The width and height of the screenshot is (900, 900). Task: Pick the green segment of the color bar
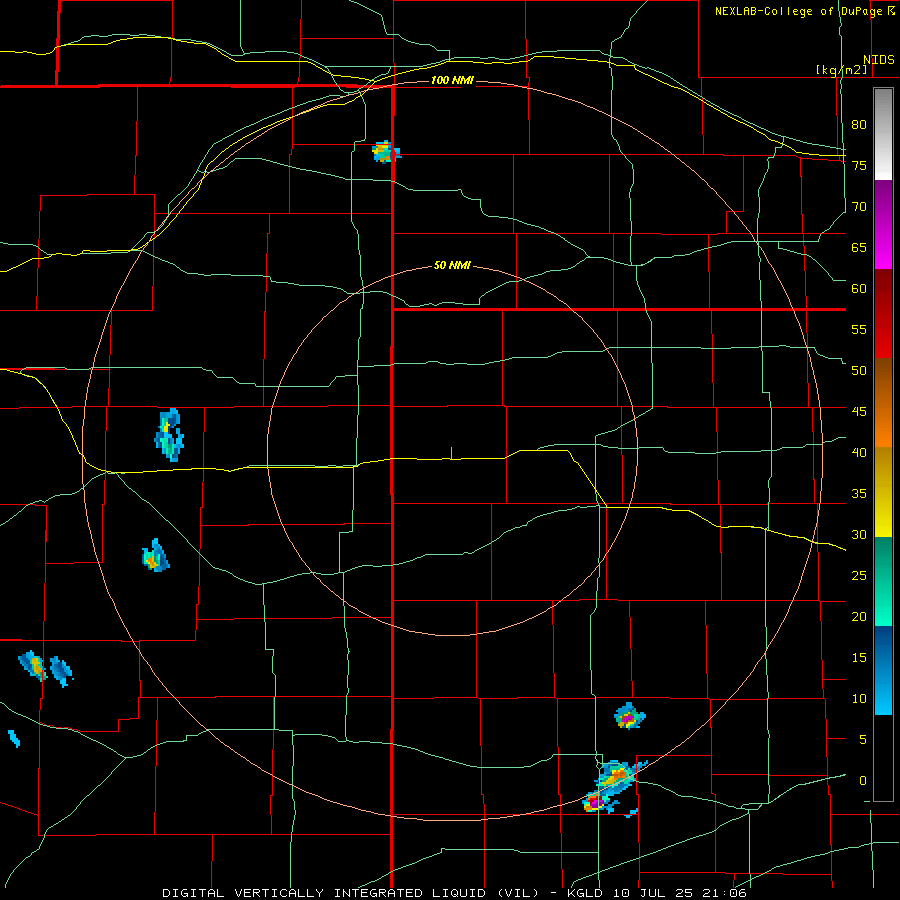click(x=883, y=581)
